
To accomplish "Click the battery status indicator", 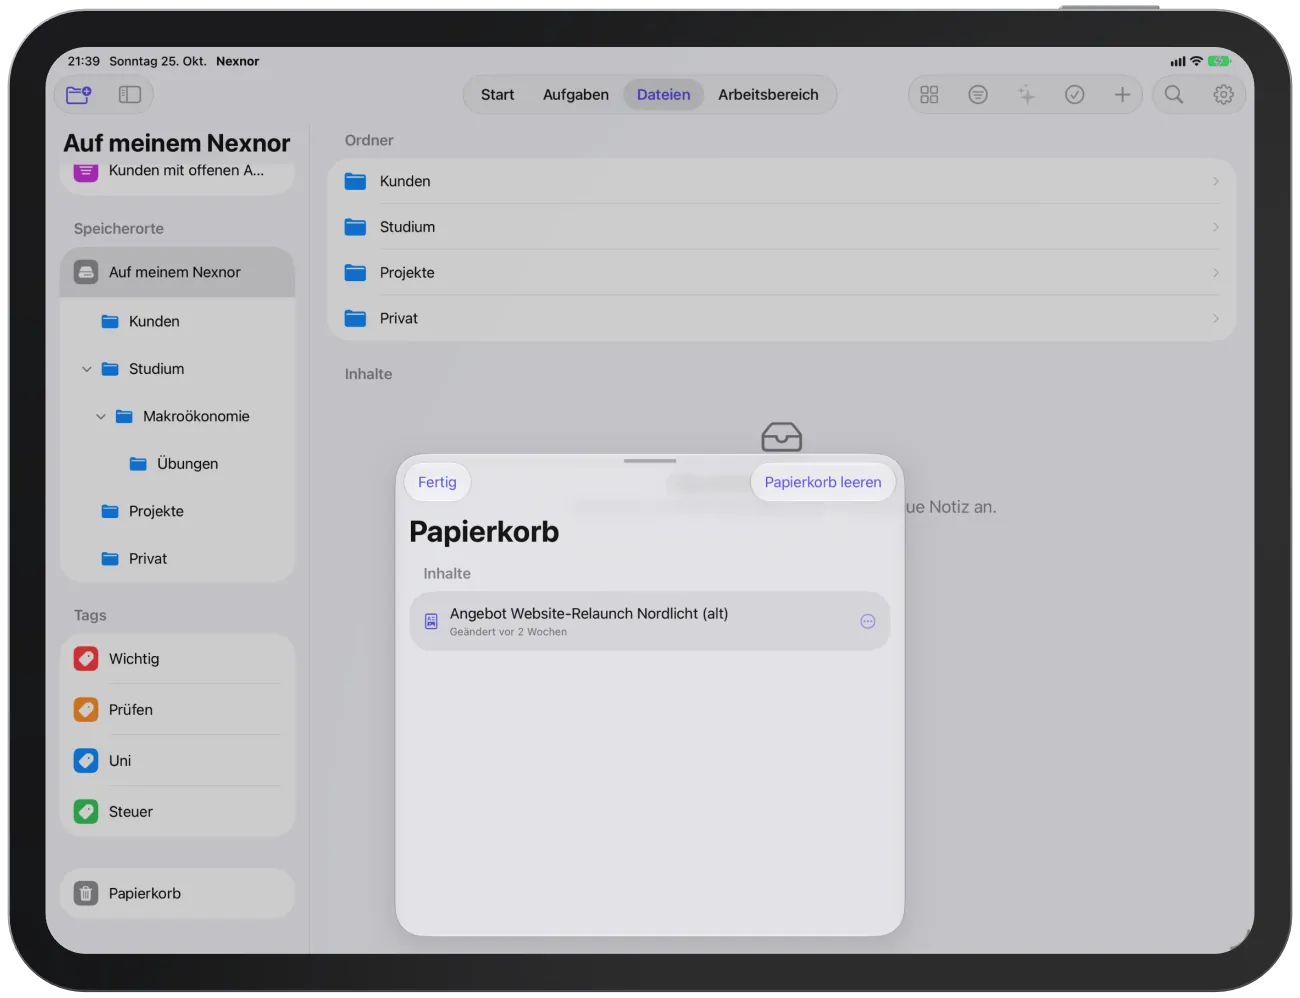I will pyautogui.click(x=1219, y=61).
